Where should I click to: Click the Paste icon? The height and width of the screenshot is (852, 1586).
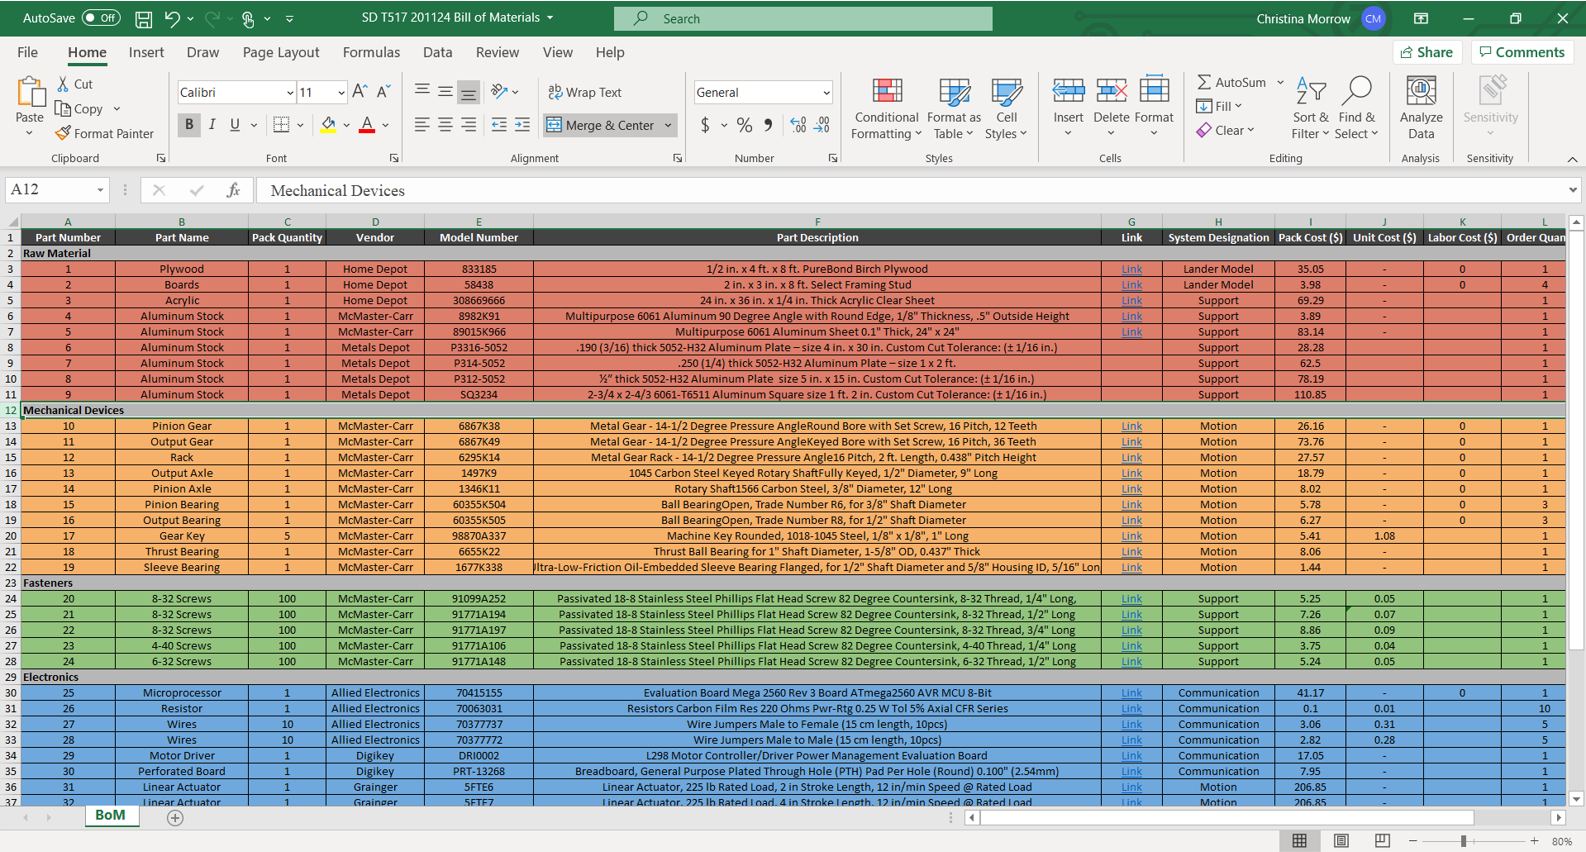(x=31, y=93)
